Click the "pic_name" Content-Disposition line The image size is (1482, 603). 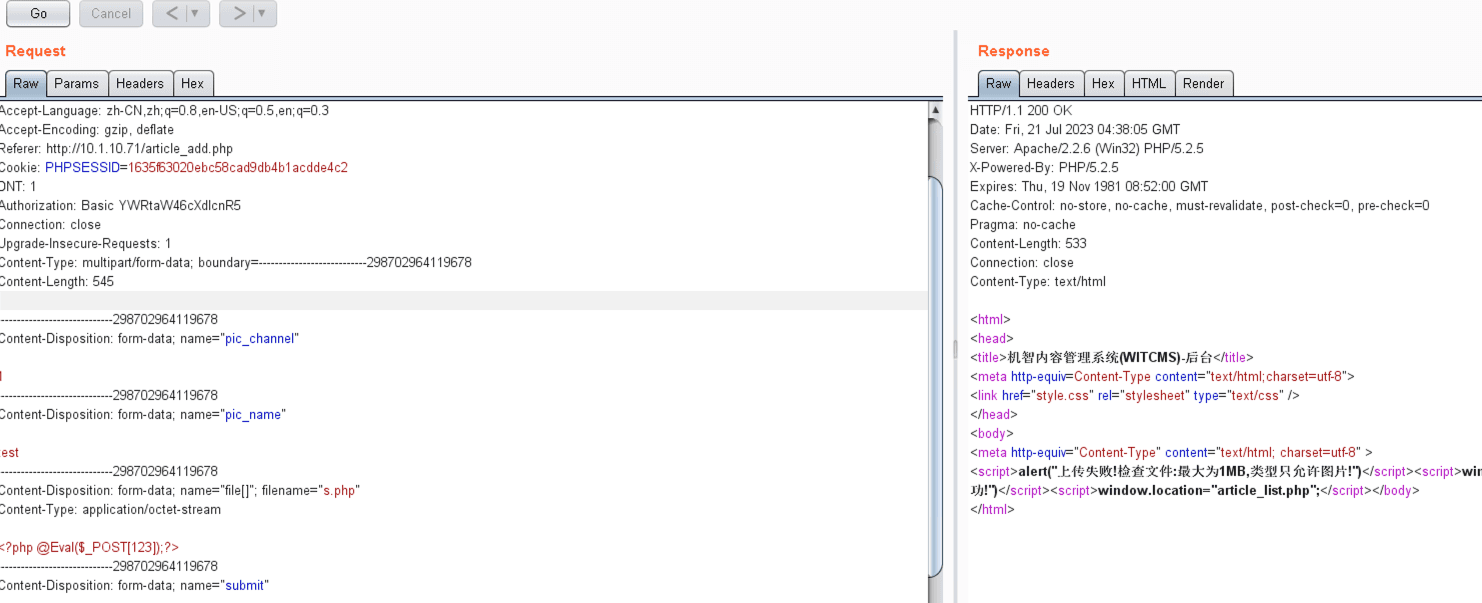point(143,415)
